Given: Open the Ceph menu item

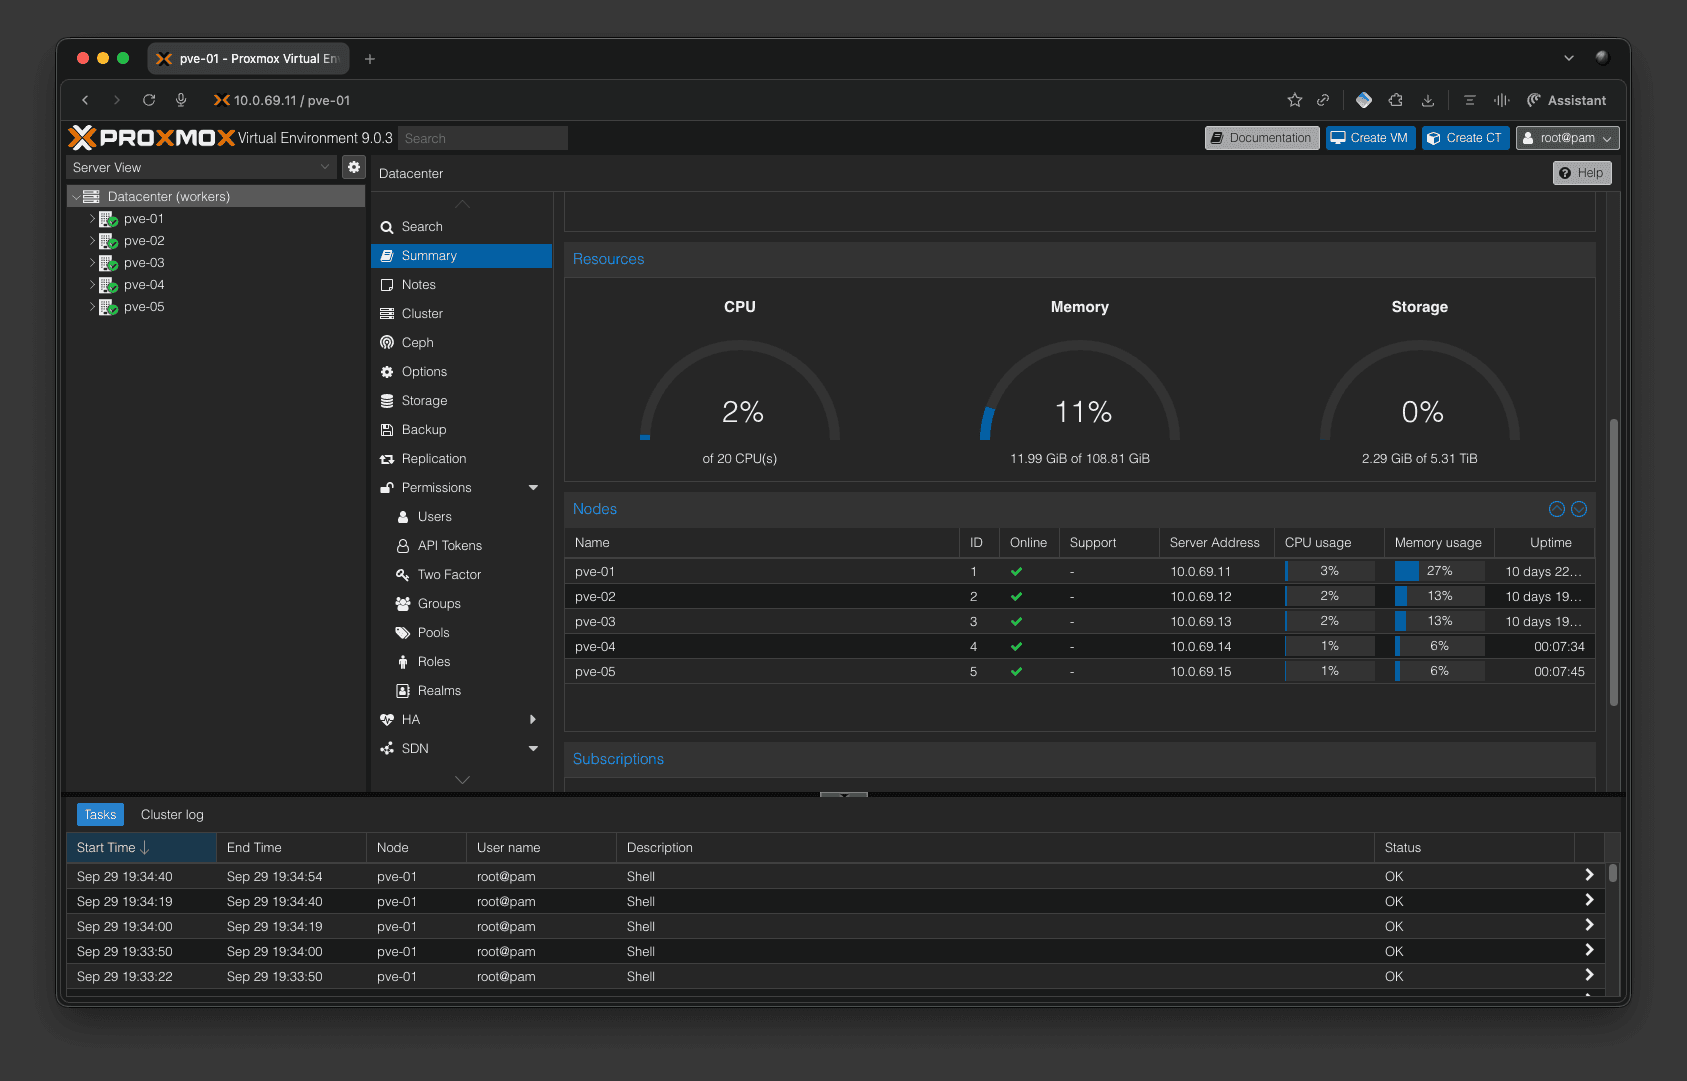Looking at the screenshot, I should (x=461, y=343).
